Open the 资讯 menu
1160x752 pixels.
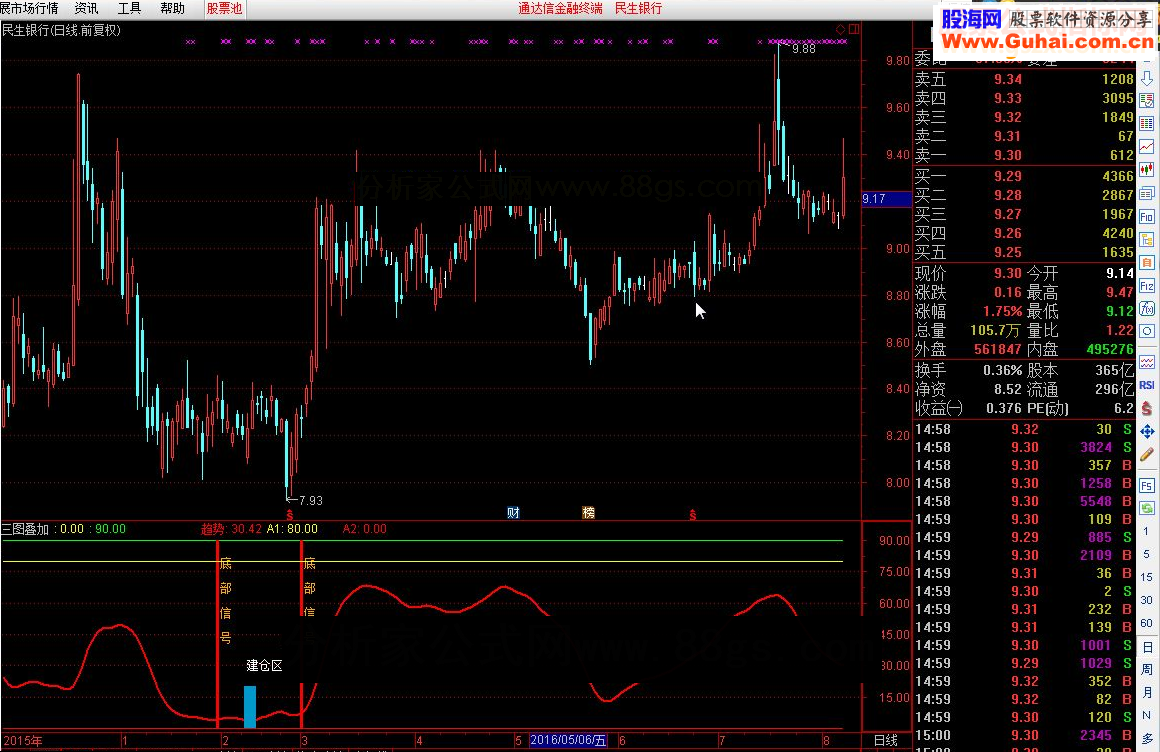(x=87, y=8)
